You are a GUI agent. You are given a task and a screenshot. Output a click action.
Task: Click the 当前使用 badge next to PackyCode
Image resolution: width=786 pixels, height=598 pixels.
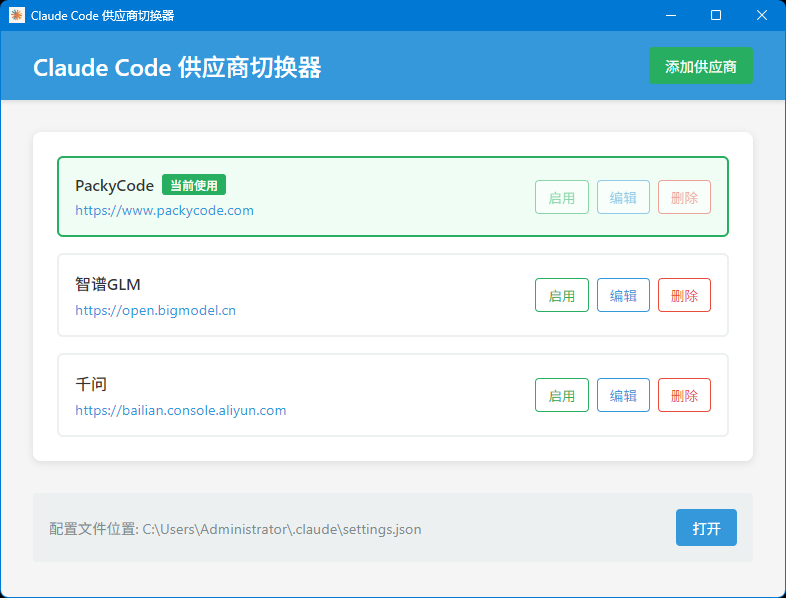click(x=193, y=185)
